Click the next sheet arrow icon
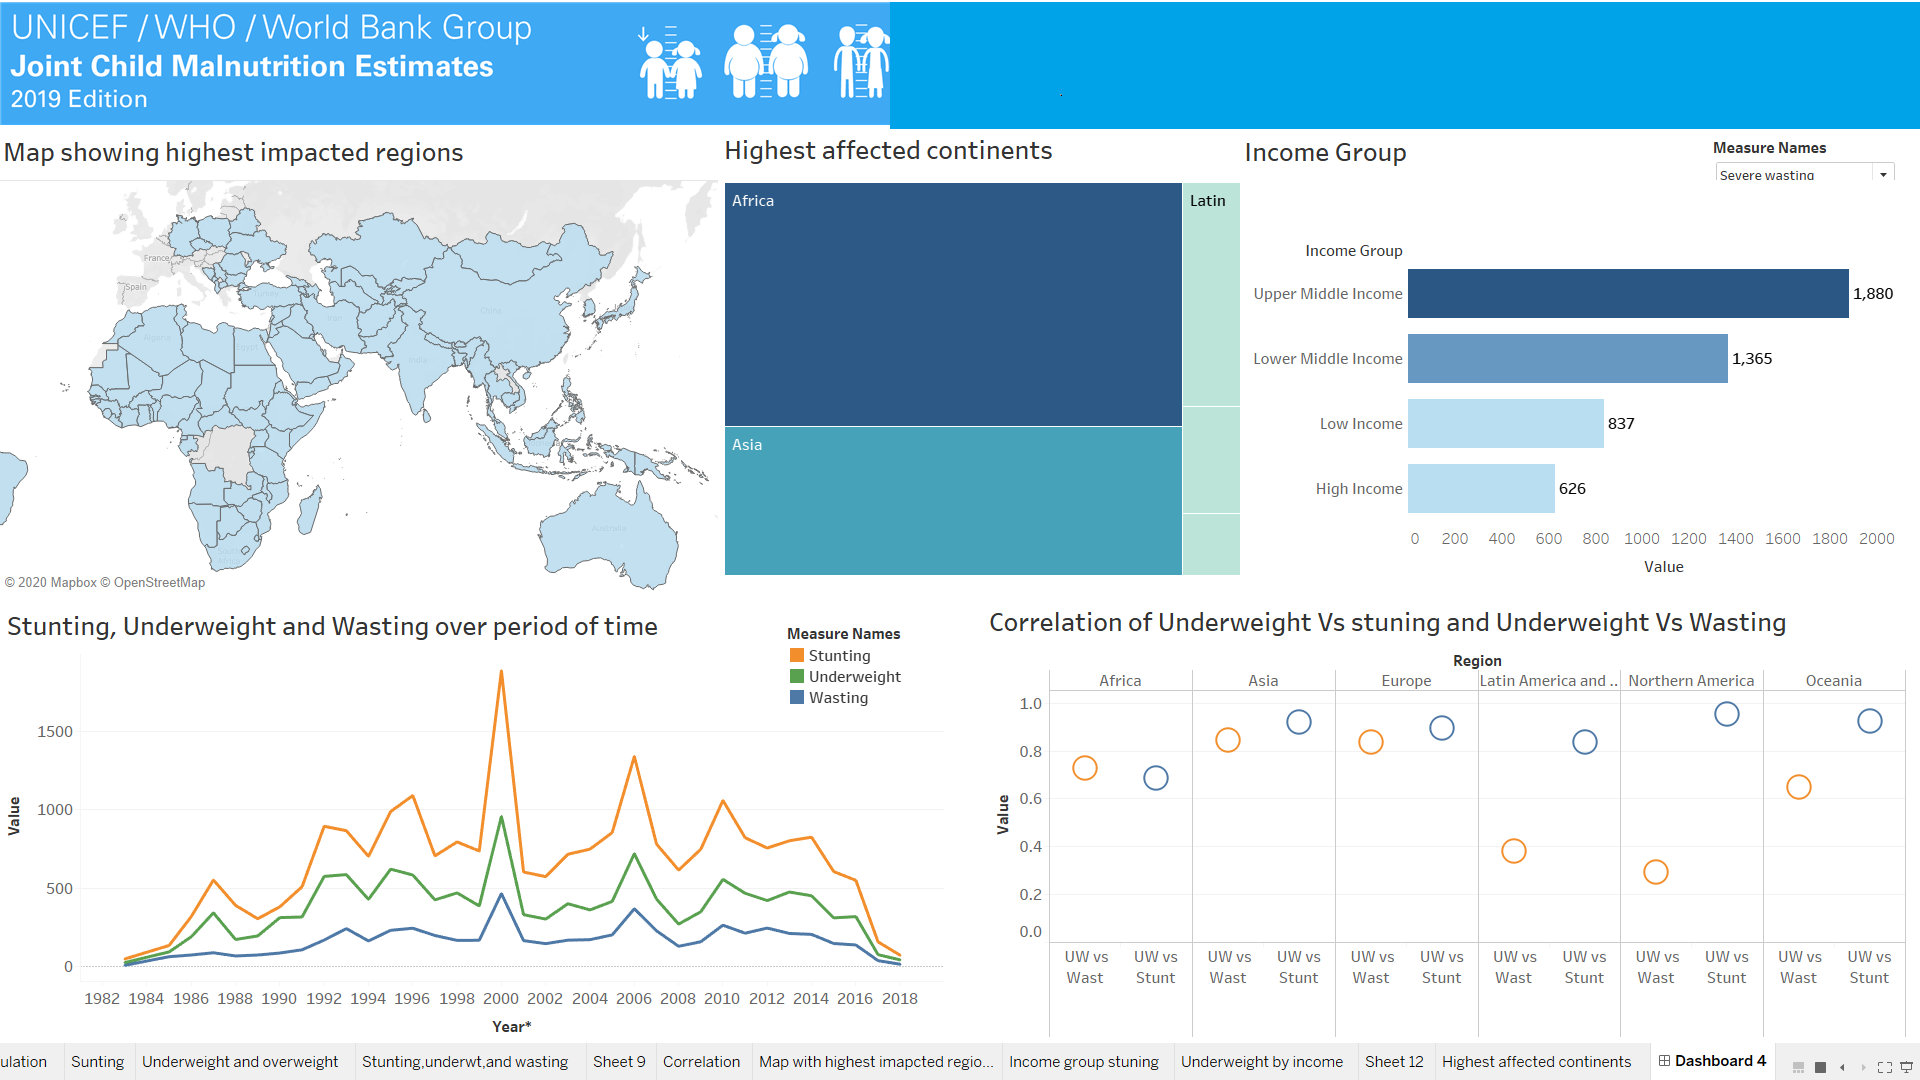Viewport: 1920px width, 1080px height. coord(1863,1066)
